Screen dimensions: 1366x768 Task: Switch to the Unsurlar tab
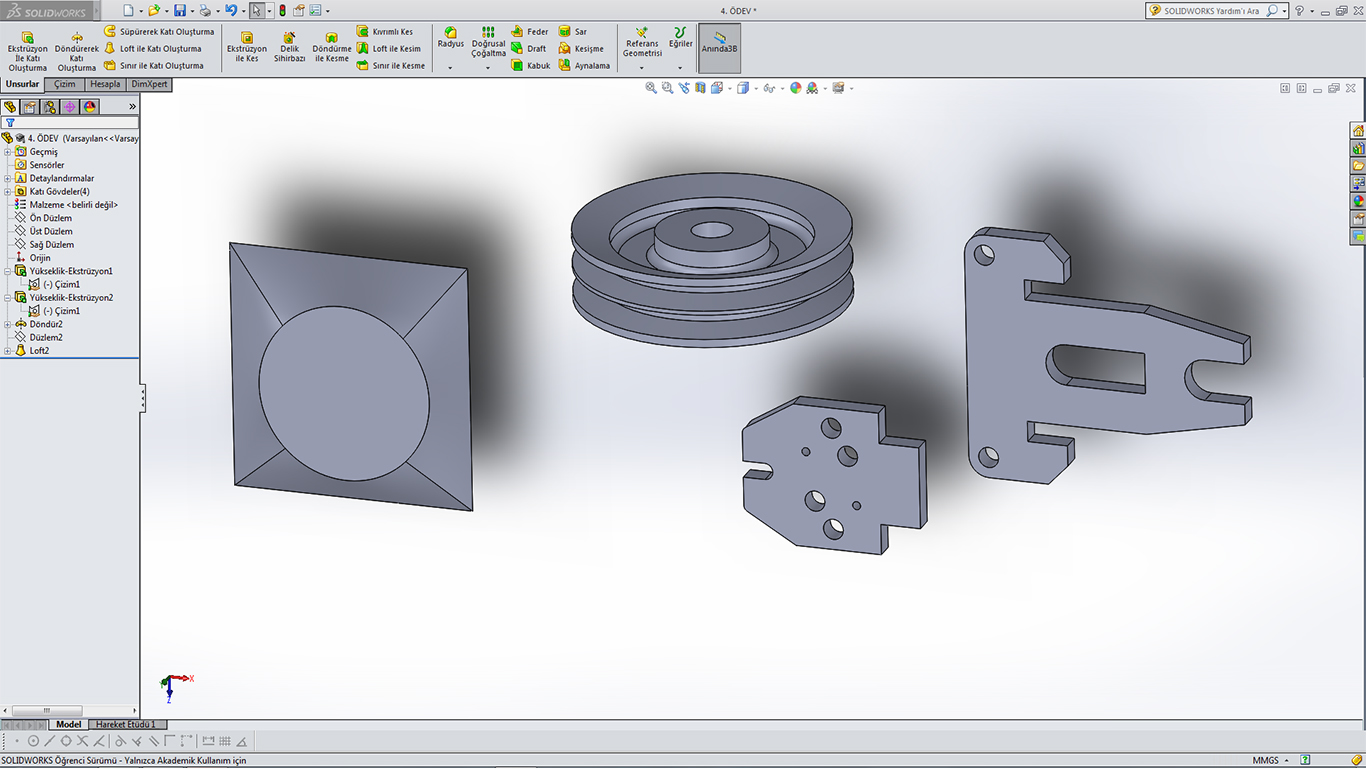click(x=22, y=84)
